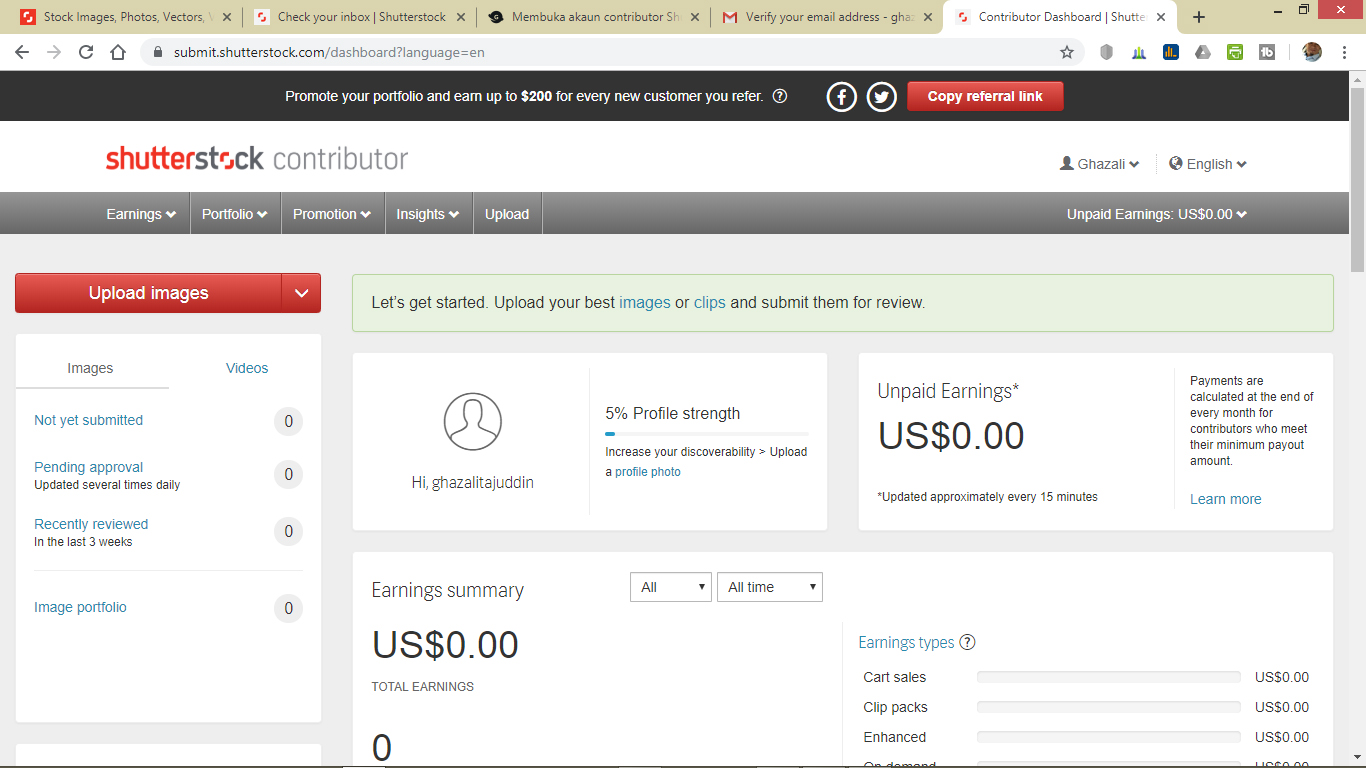This screenshot has height=768, width=1366.
Task: Open a new browser tab
Action: pyautogui.click(x=1199, y=17)
